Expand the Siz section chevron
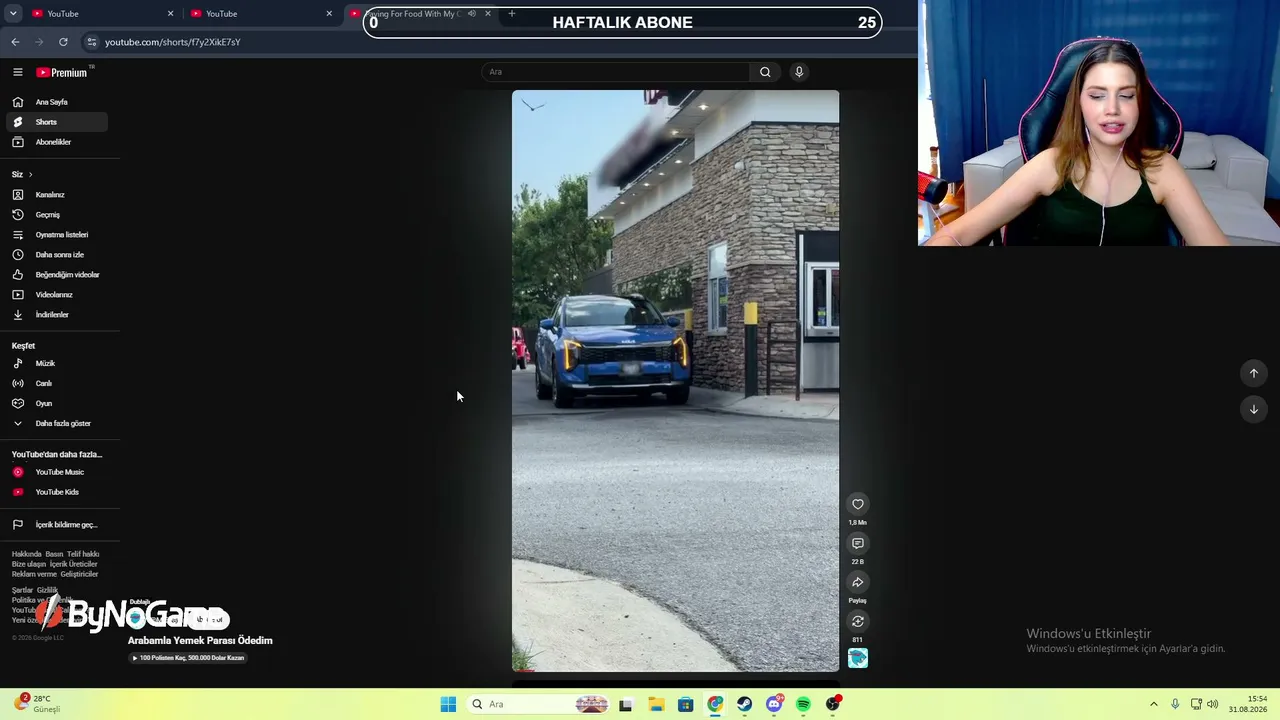The height and width of the screenshot is (720, 1280). coord(30,175)
